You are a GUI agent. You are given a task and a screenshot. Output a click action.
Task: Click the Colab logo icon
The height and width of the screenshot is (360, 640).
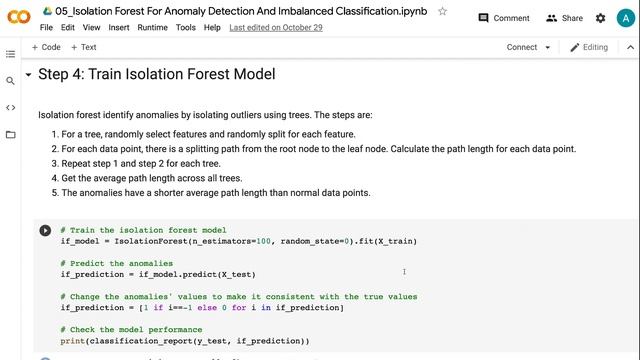(x=19, y=17)
